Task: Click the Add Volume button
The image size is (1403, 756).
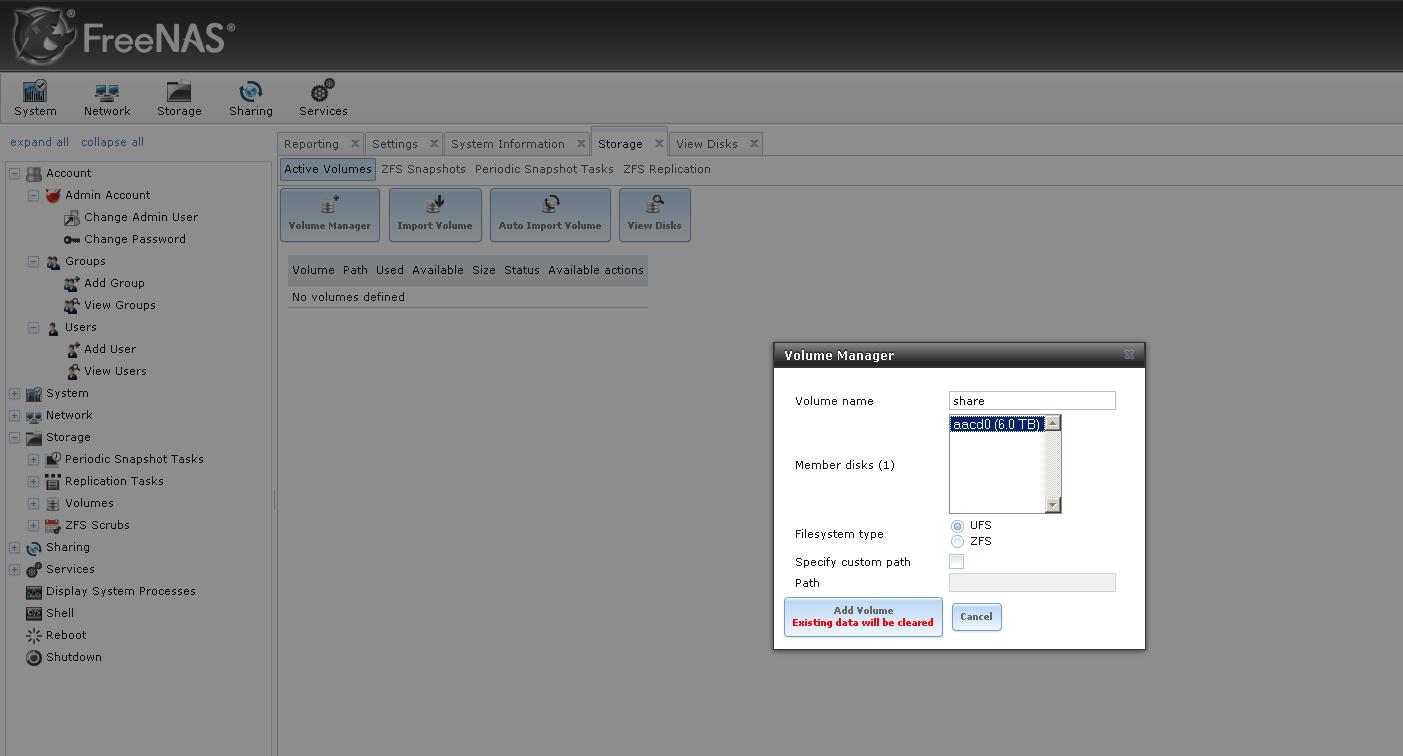Action: coord(863,616)
